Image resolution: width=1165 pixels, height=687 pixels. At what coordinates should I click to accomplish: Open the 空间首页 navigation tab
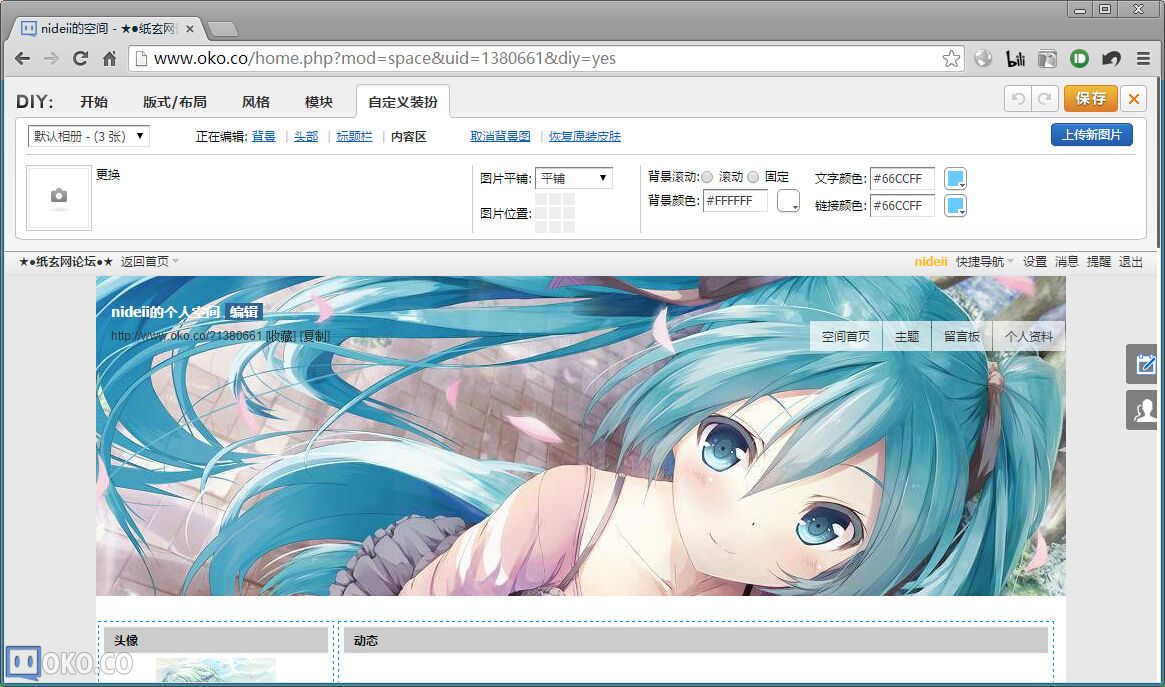click(x=846, y=336)
